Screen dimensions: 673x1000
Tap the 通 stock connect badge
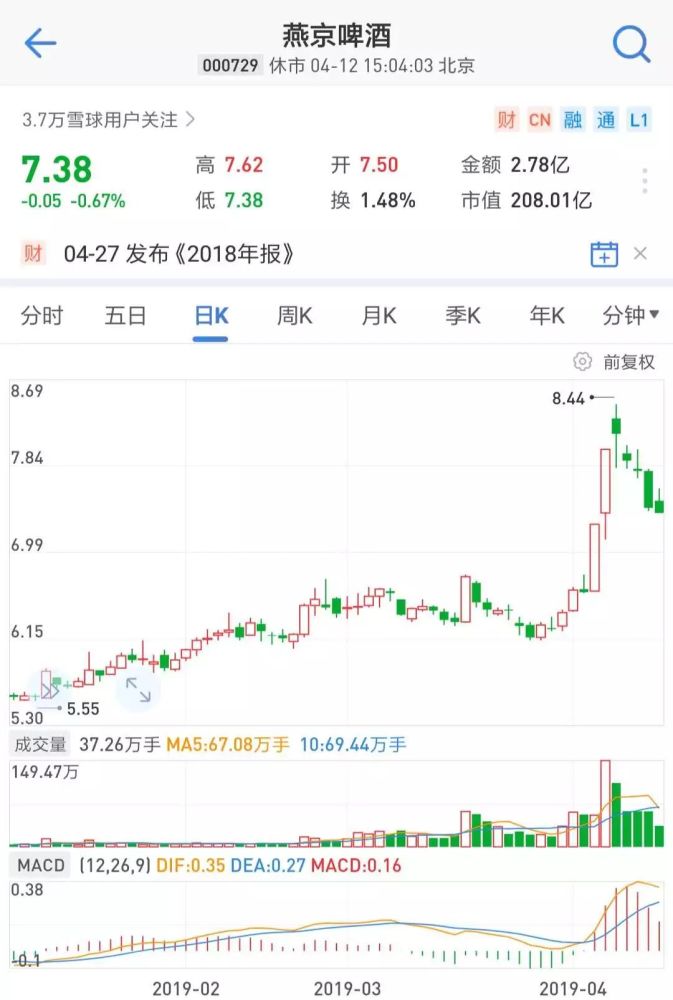tap(605, 119)
